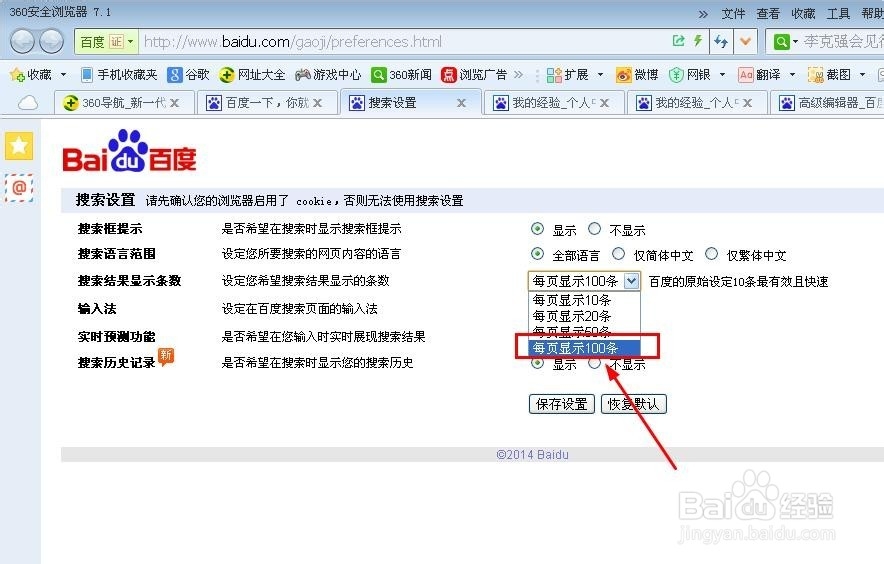The width and height of the screenshot is (884, 564).
Task: Click the 恢复默认 button
Action: 634,404
